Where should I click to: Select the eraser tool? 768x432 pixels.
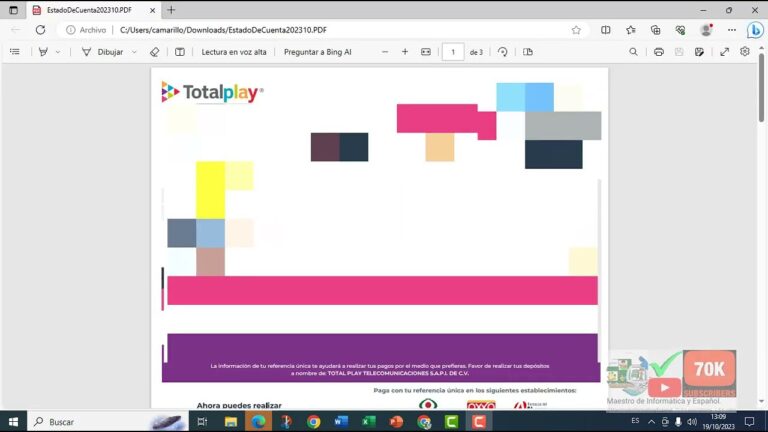point(154,52)
